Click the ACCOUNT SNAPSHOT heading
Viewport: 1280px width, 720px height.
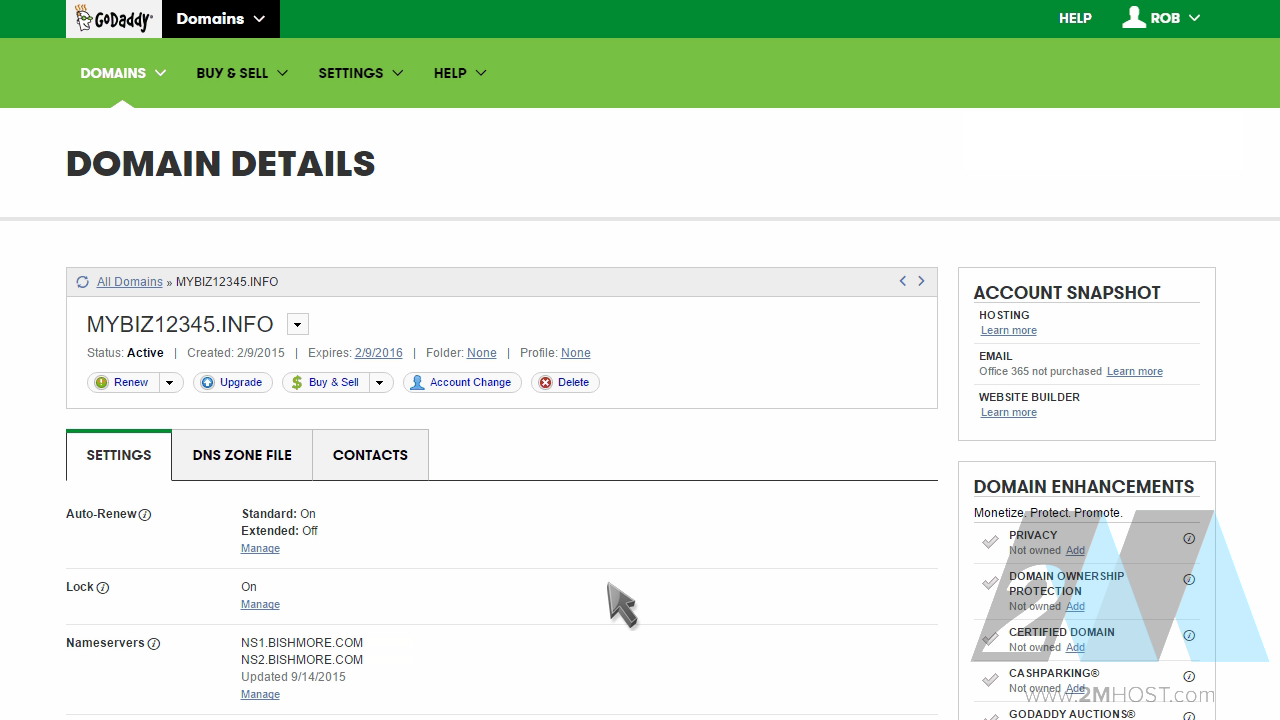1067,293
